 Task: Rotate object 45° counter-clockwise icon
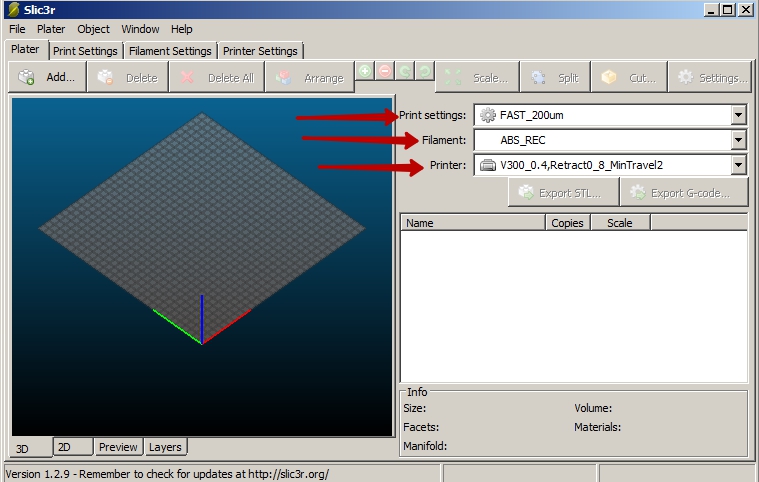pos(405,71)
